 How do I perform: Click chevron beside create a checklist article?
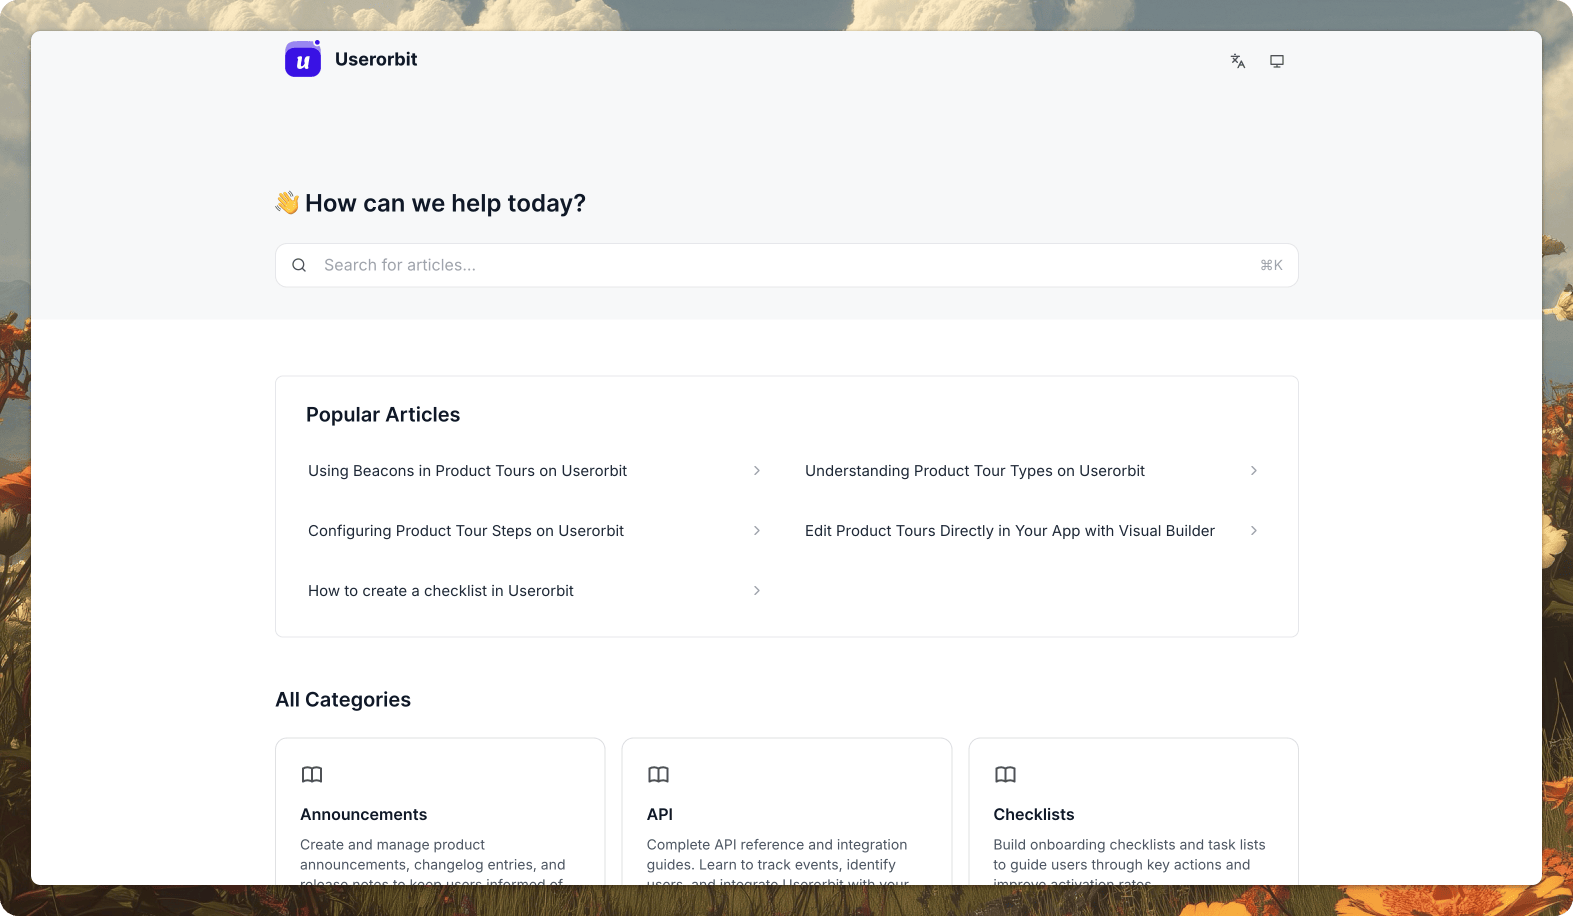(757, 591)
